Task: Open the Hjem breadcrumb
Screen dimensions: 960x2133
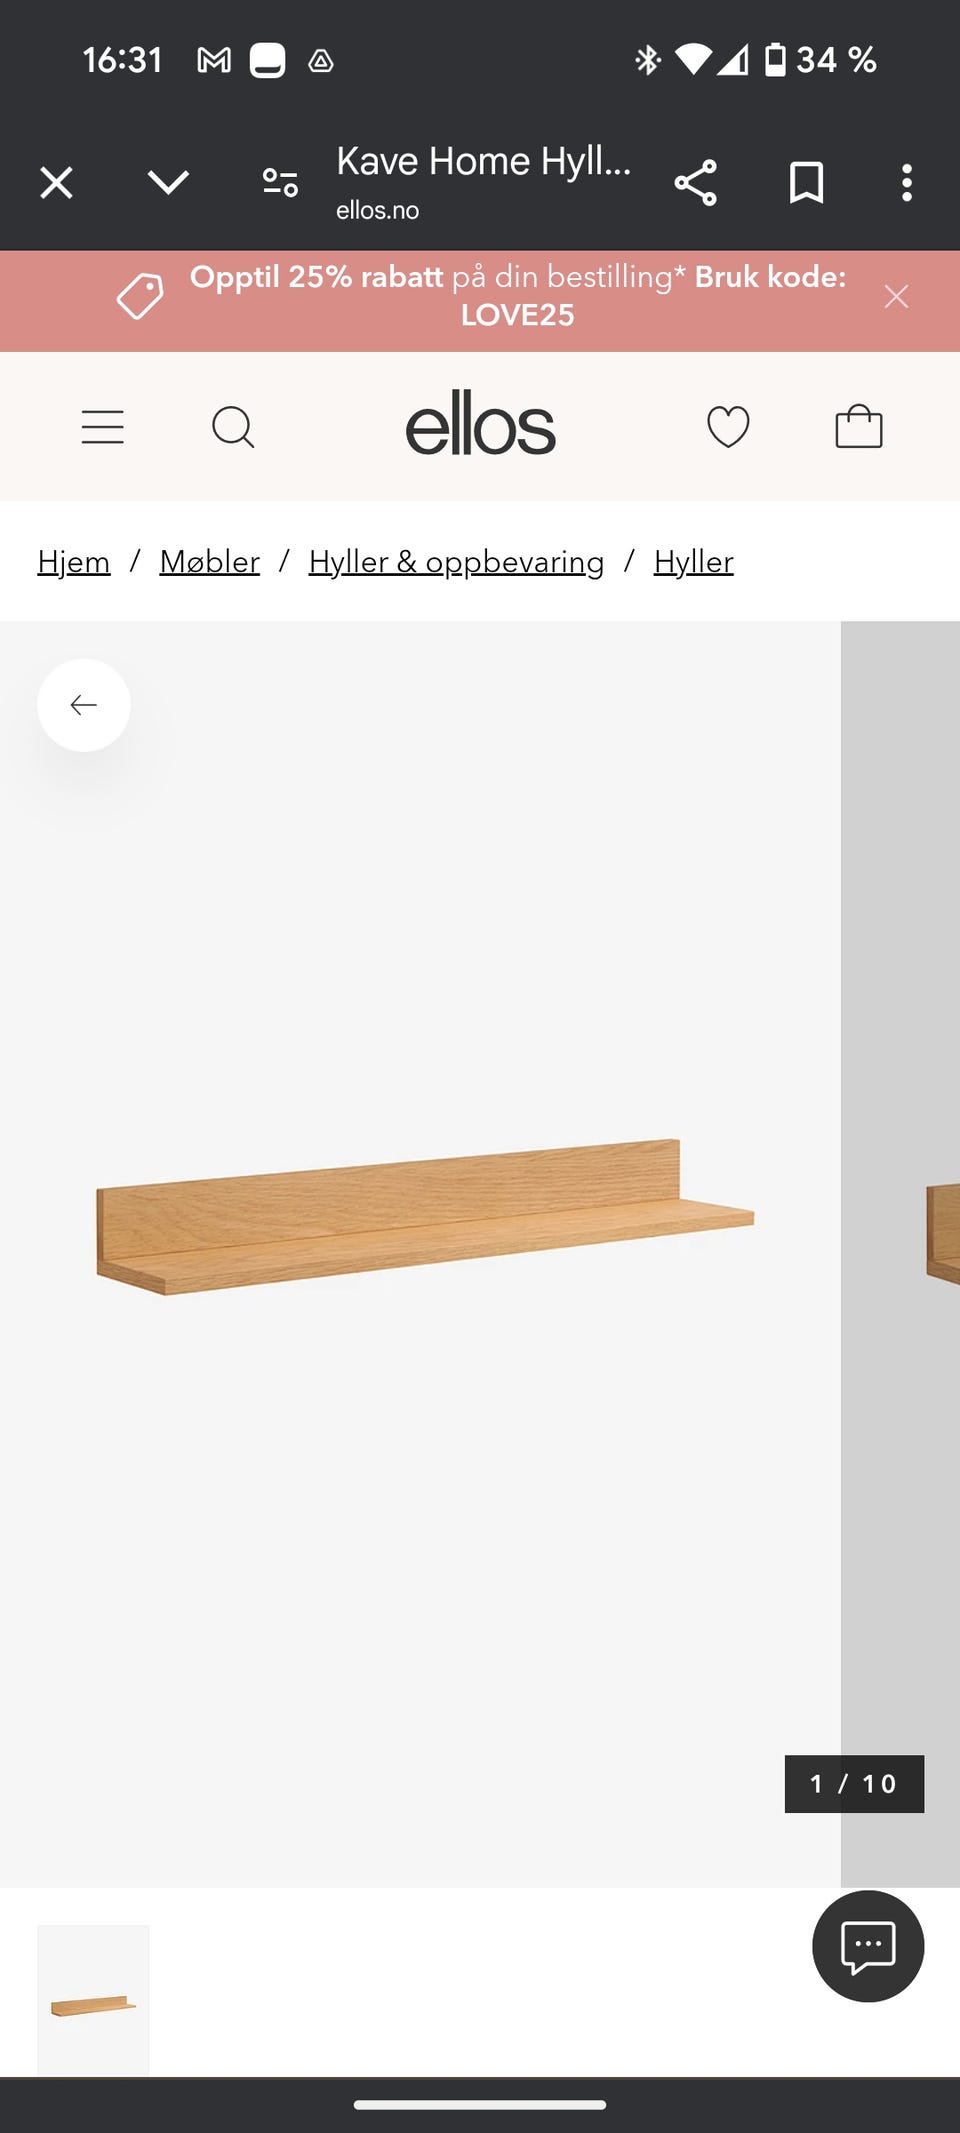Action: [x=74, y=562]
